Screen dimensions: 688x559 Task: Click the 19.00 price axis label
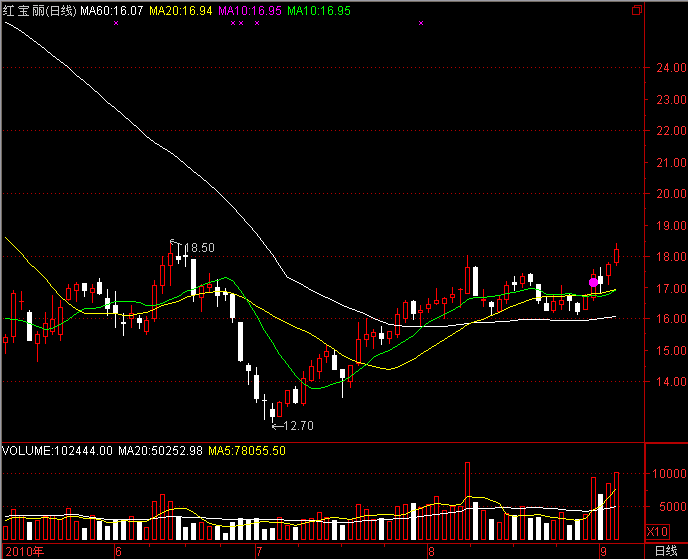coord(671,226)
